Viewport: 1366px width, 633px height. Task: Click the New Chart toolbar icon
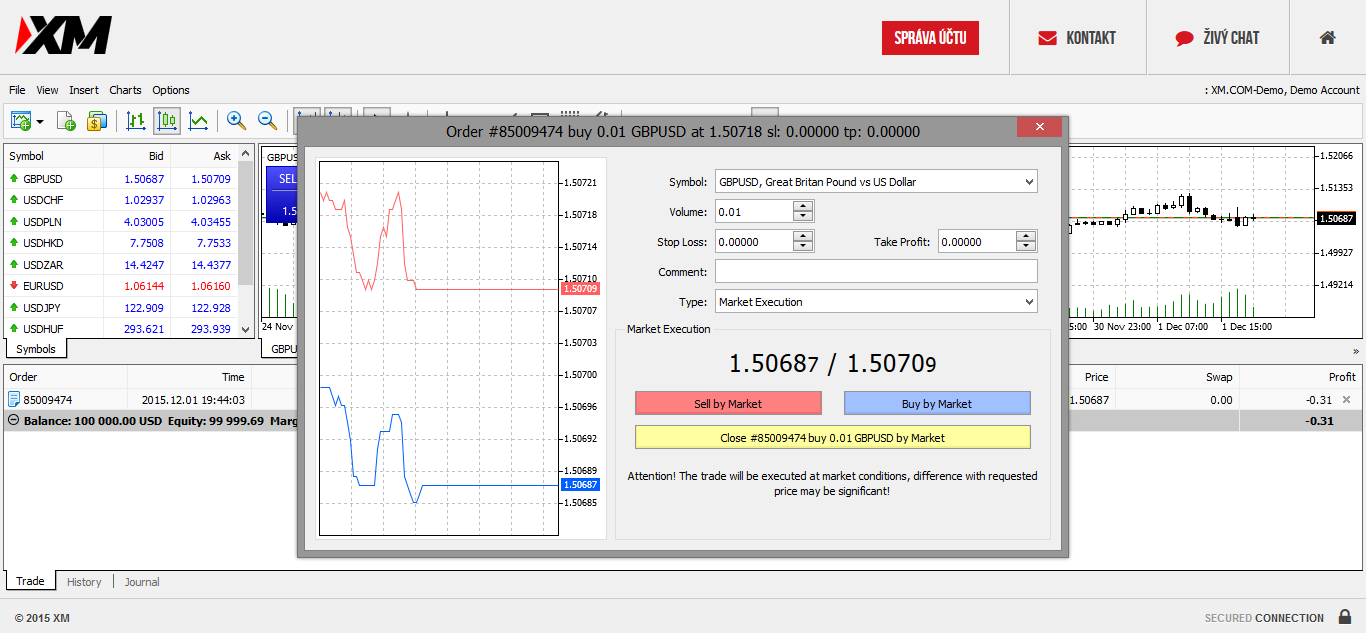(x=21, y=121)
